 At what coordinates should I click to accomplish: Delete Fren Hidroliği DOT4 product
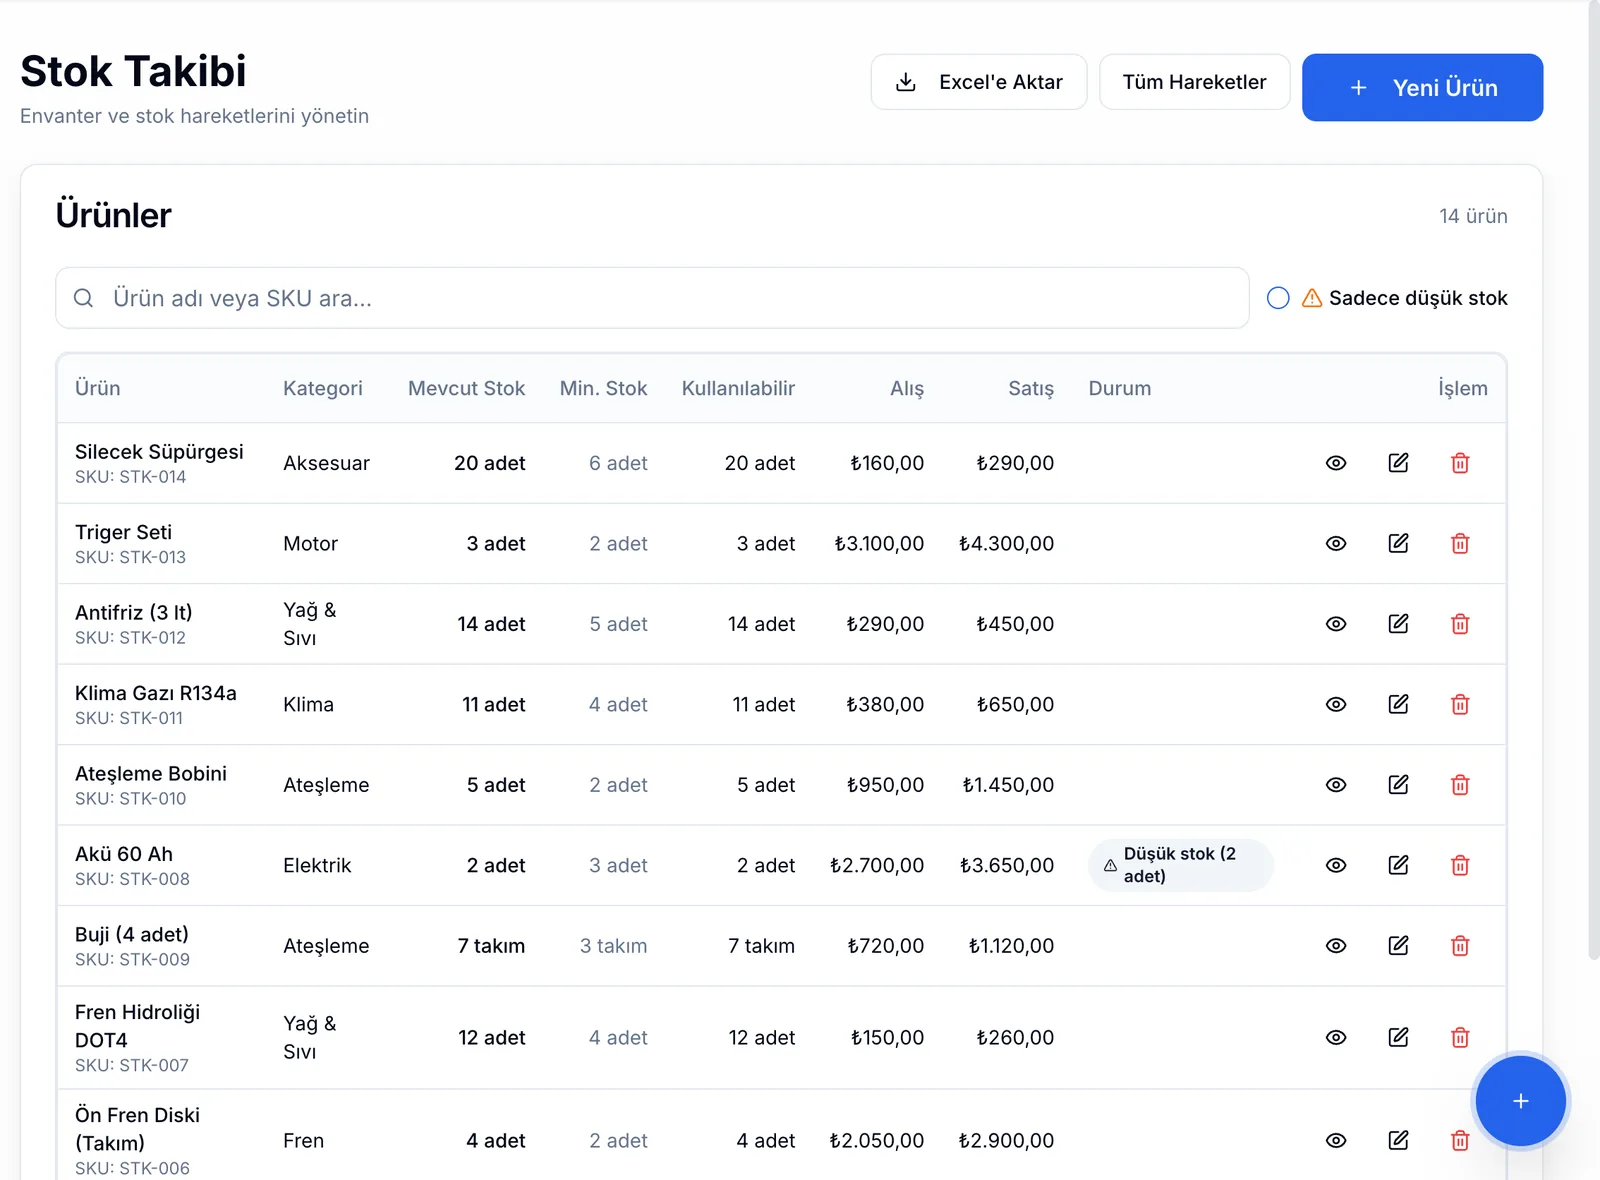tap(1460, 1038)
